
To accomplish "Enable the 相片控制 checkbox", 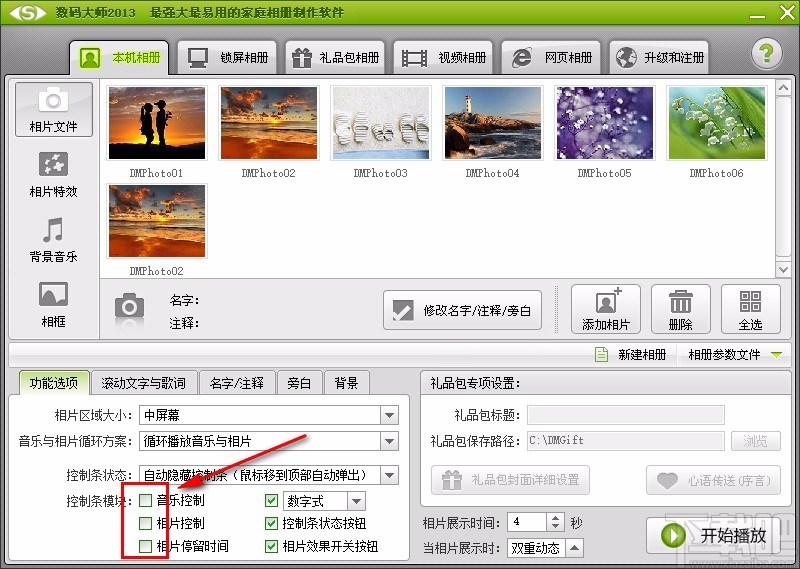I will (145, 523).
